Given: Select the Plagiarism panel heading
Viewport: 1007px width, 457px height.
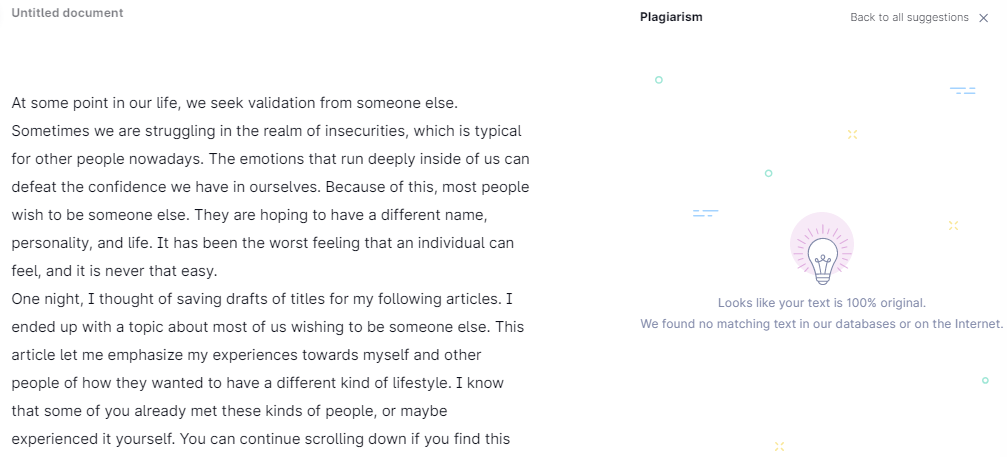Looking at the screenshot, I should tap(671, 17).
